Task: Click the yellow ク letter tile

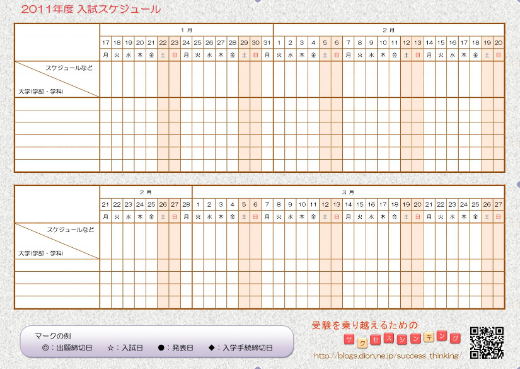Action: tap(362, 343)
